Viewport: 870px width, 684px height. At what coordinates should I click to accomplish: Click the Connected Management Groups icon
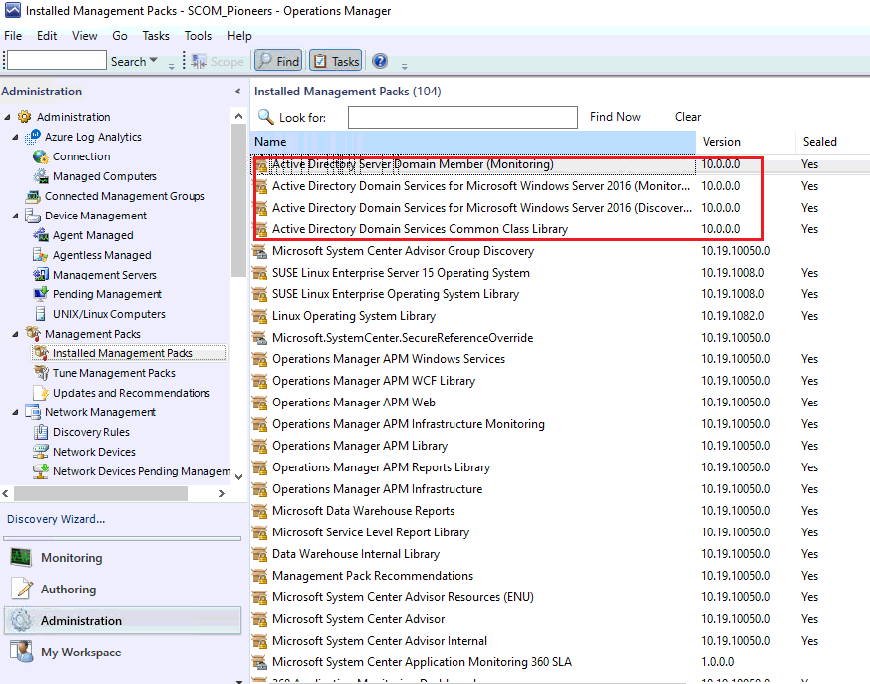pos(33,196)
